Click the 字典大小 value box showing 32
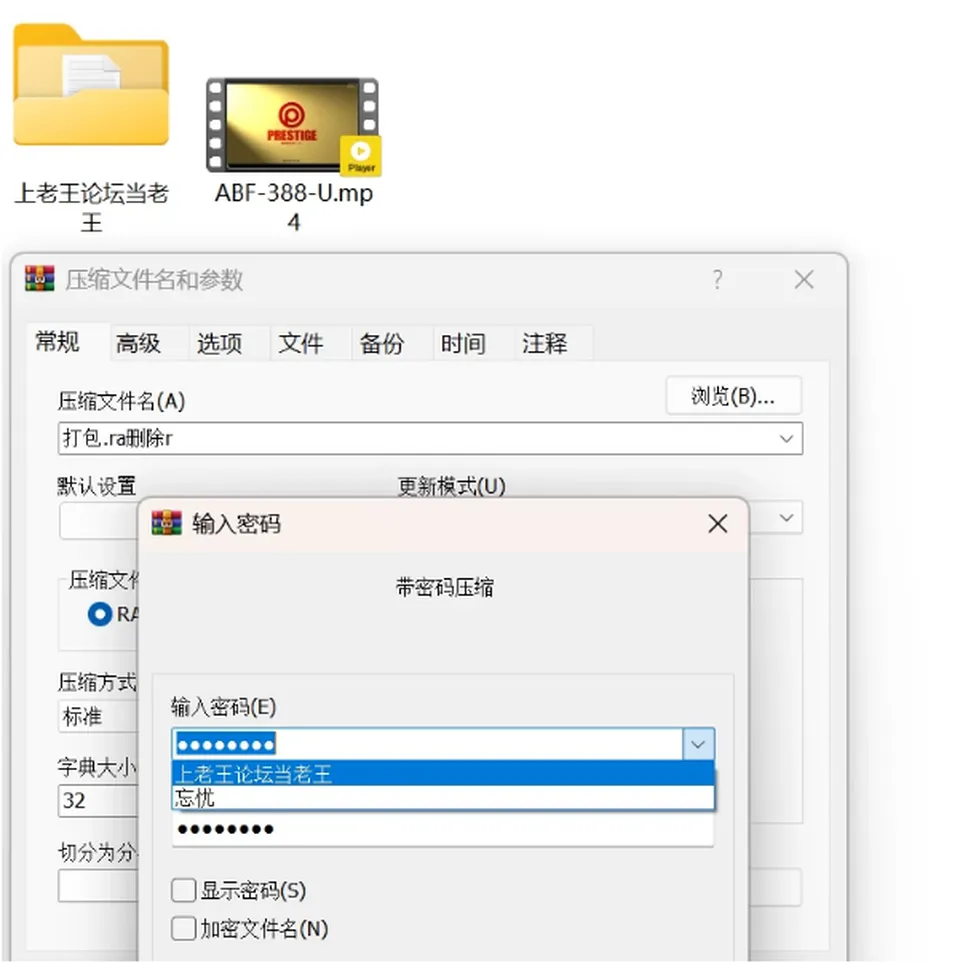 tap(98, 800)
